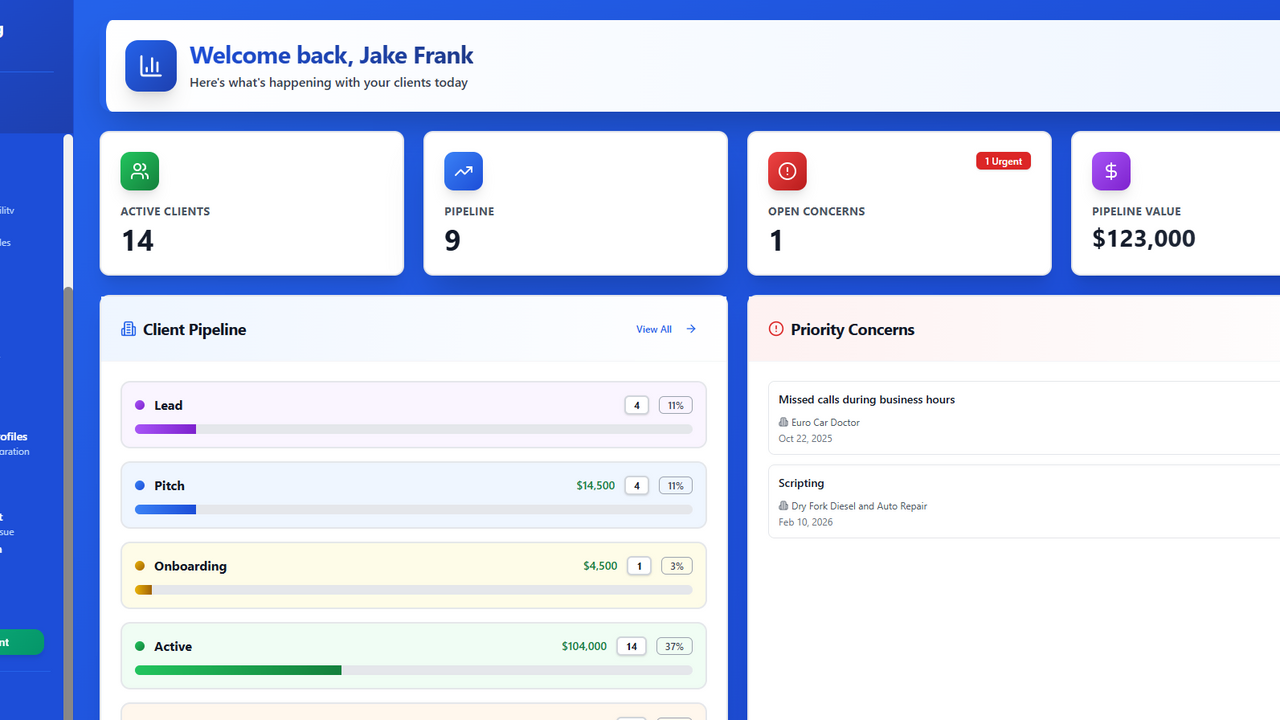1280x720 pixels.
Task: Click the Pitch stage progress bar
Action: (414, 509)
